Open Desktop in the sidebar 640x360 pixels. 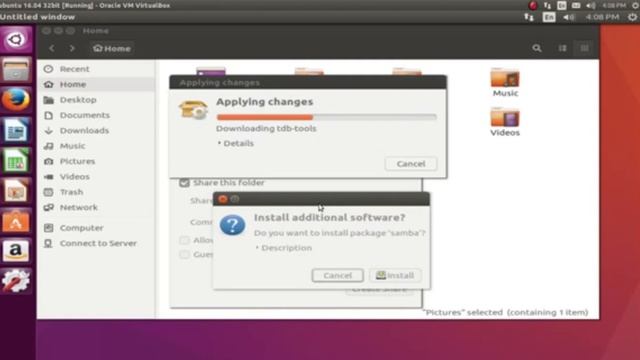coord(96,100)
